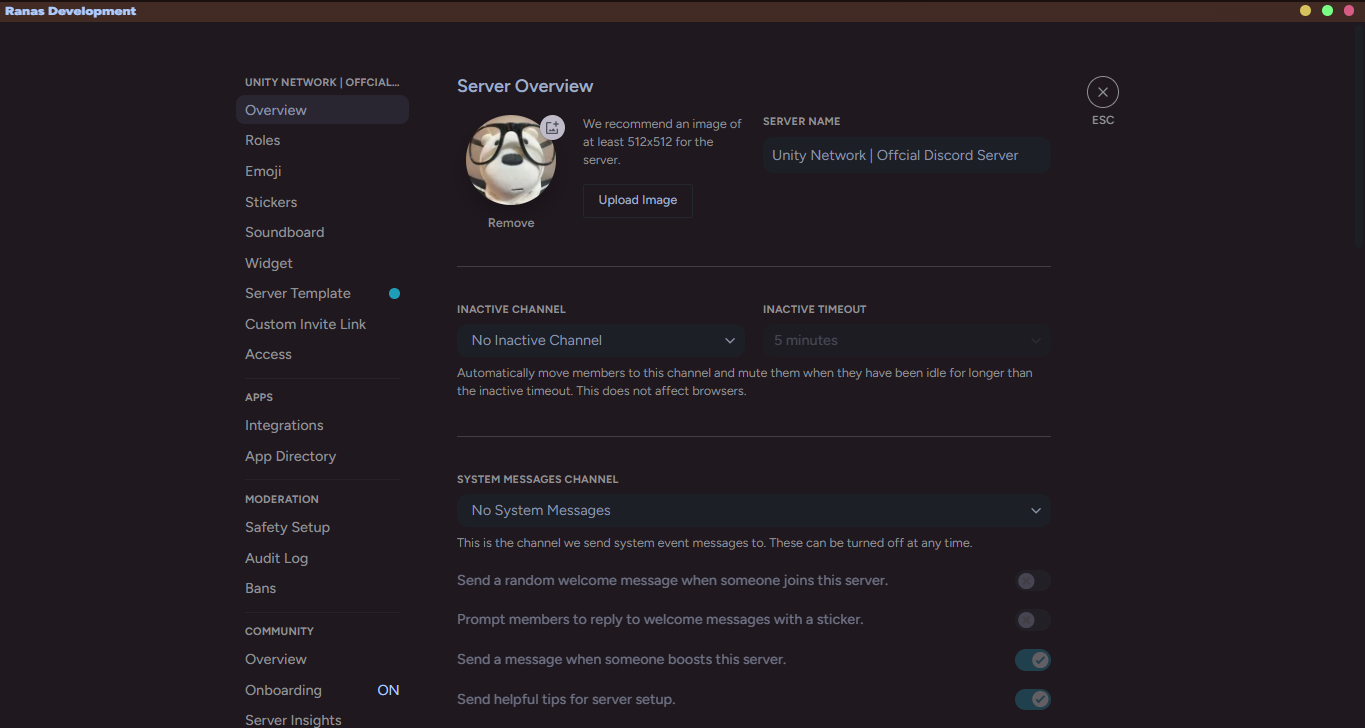Click the yellow window control dot

click(1305, 11)
